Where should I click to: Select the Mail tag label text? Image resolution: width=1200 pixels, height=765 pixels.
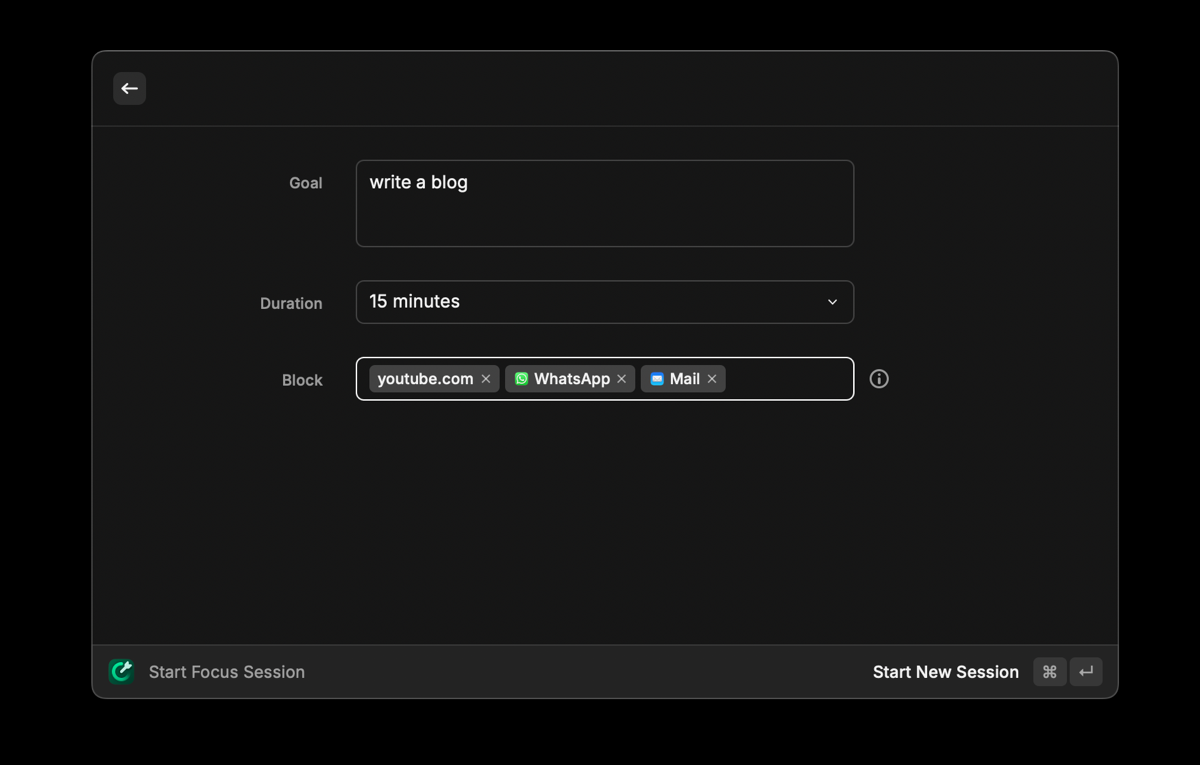tap(685, 379)
